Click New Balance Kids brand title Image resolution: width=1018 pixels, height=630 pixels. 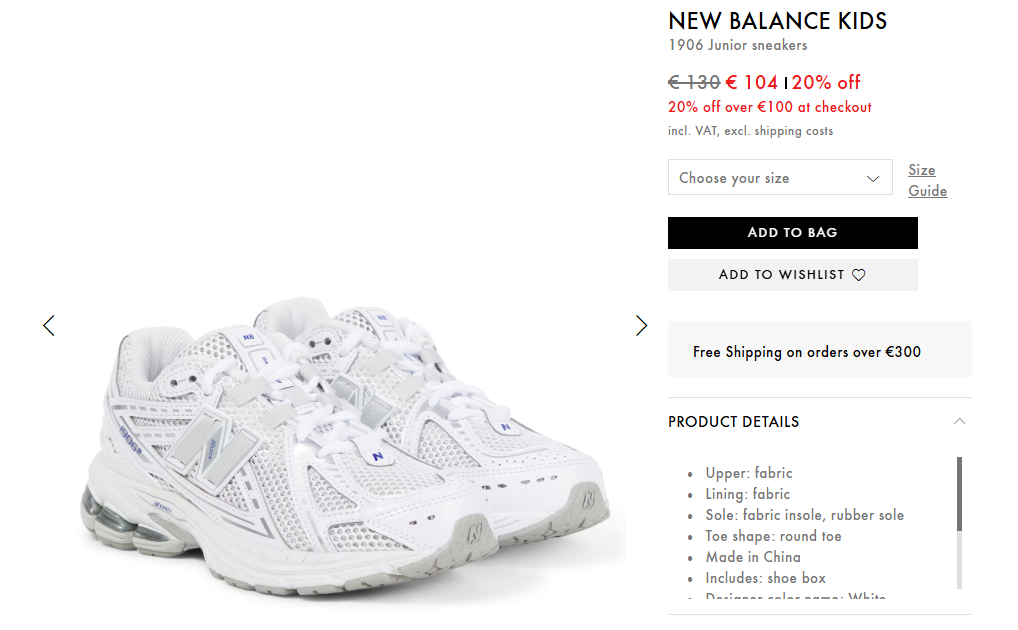tap(777, 21)
